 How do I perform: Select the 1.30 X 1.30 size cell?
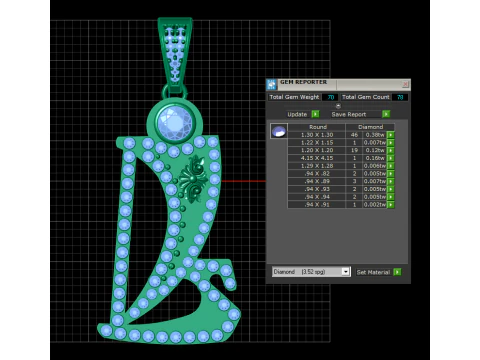coord(317,135)
